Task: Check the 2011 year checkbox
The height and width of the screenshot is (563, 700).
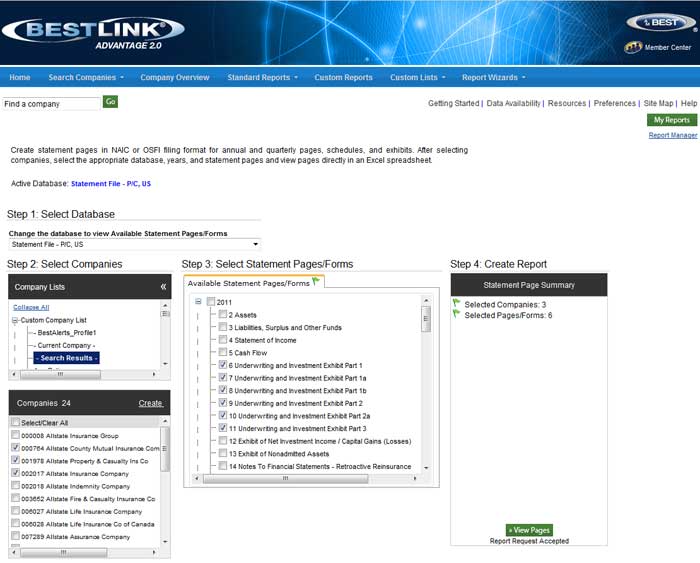Action: [x=211, y=302]
